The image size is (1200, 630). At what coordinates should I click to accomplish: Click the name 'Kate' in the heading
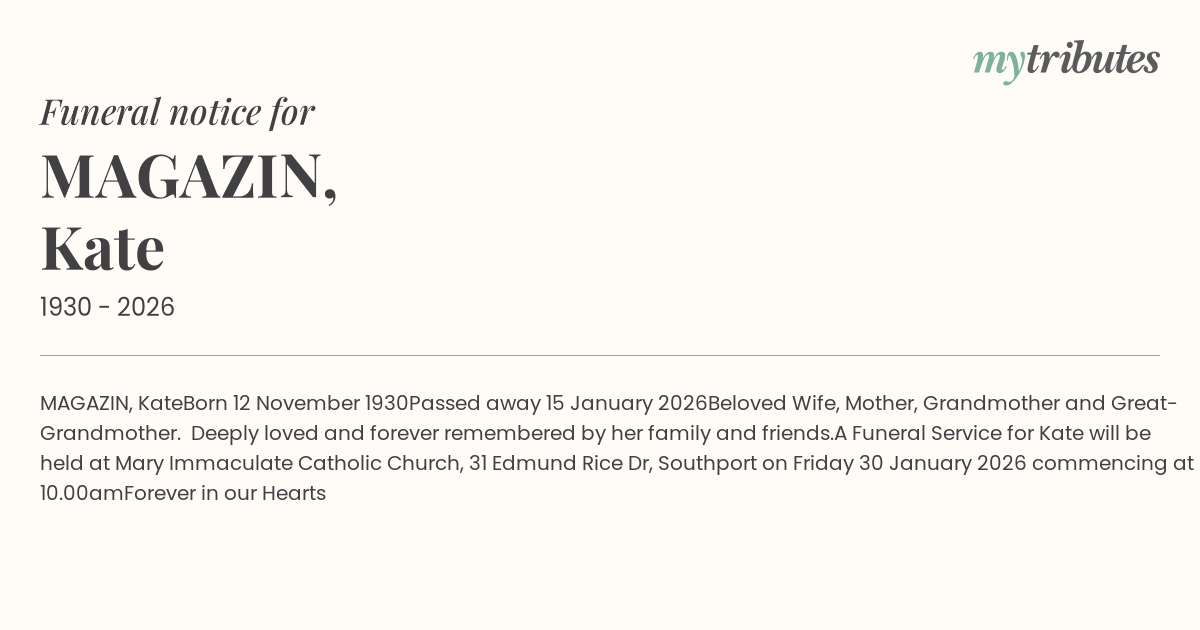[x=102, y=248]
